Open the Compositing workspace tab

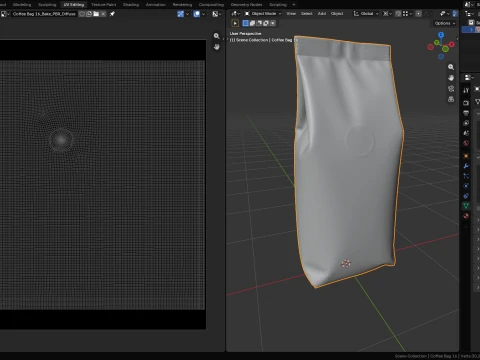(x=211, y=5)
